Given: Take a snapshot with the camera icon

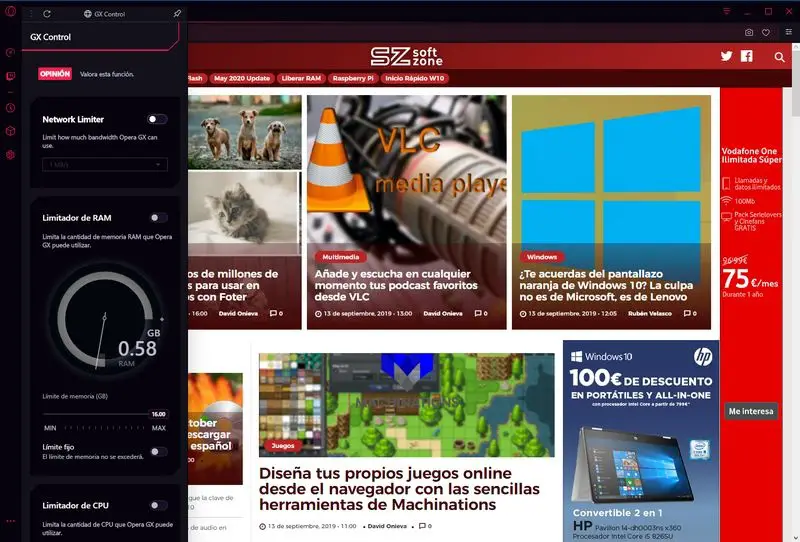Looking at the screenshot, I should (748, 32).
